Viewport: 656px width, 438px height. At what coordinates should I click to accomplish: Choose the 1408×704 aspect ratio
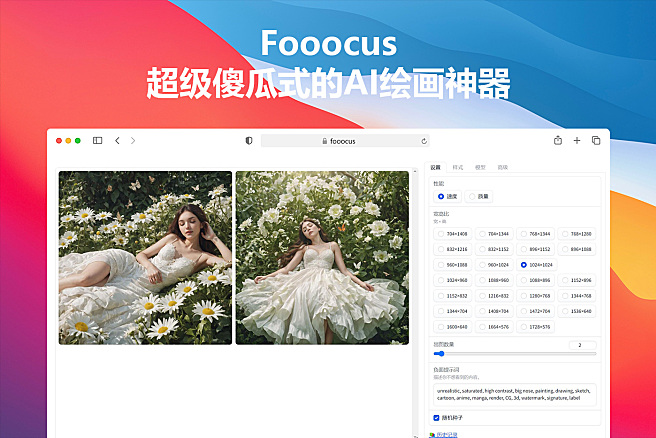[x=494, y=311]
